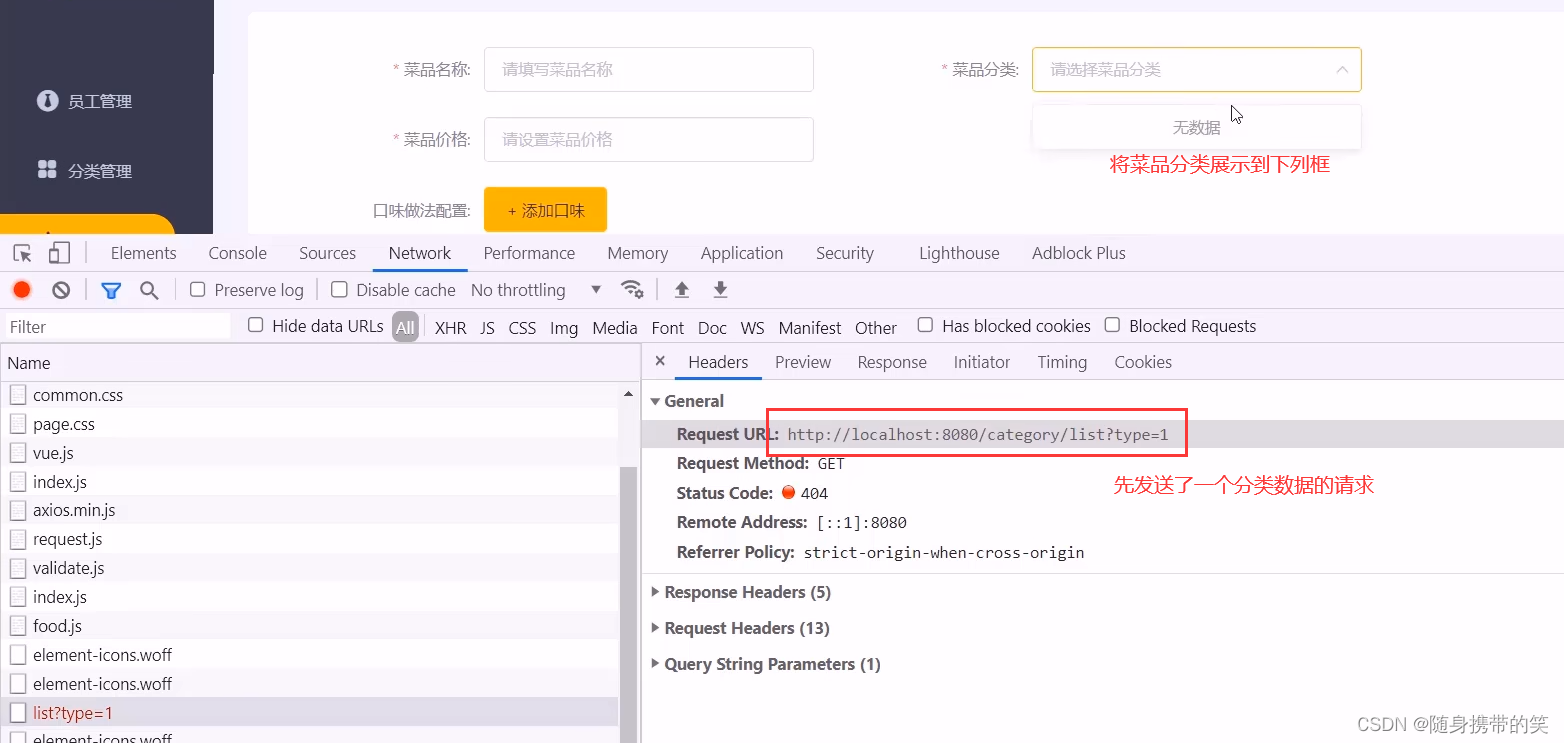Select page.css file icon
This screenshot has width=1564, height=743.
tap(18, 424)
